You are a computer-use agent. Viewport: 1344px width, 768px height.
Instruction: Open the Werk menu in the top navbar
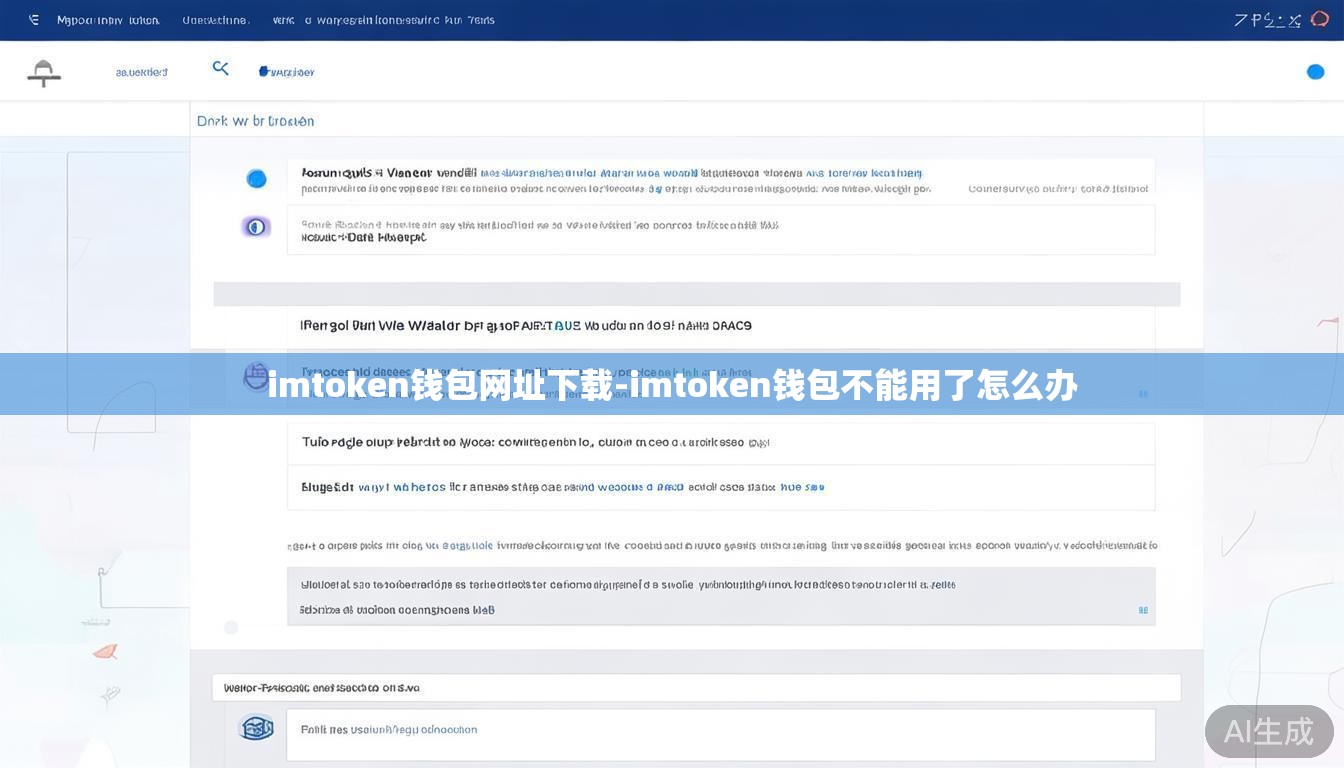click(x=281, y=19)
